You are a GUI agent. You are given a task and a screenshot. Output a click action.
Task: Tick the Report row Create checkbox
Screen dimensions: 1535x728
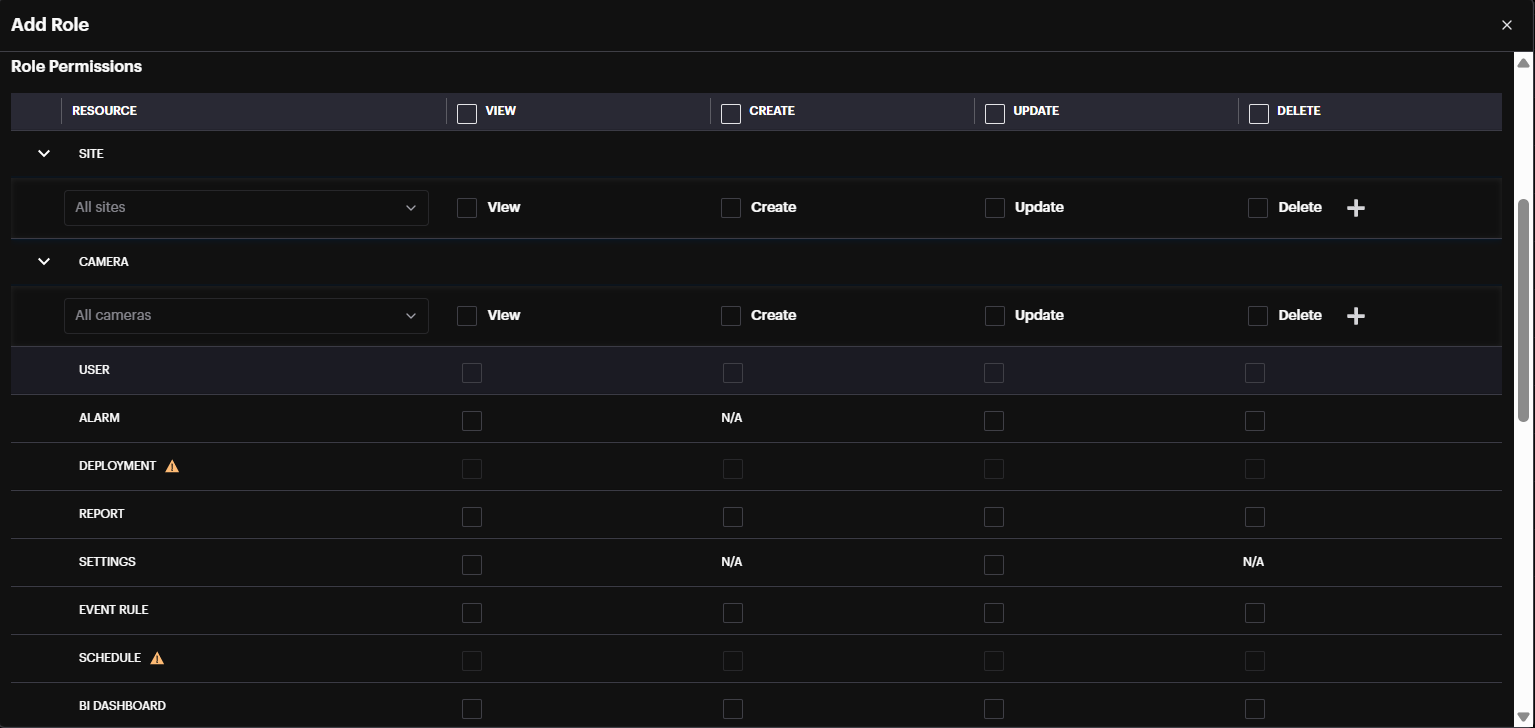pos(733,517)
